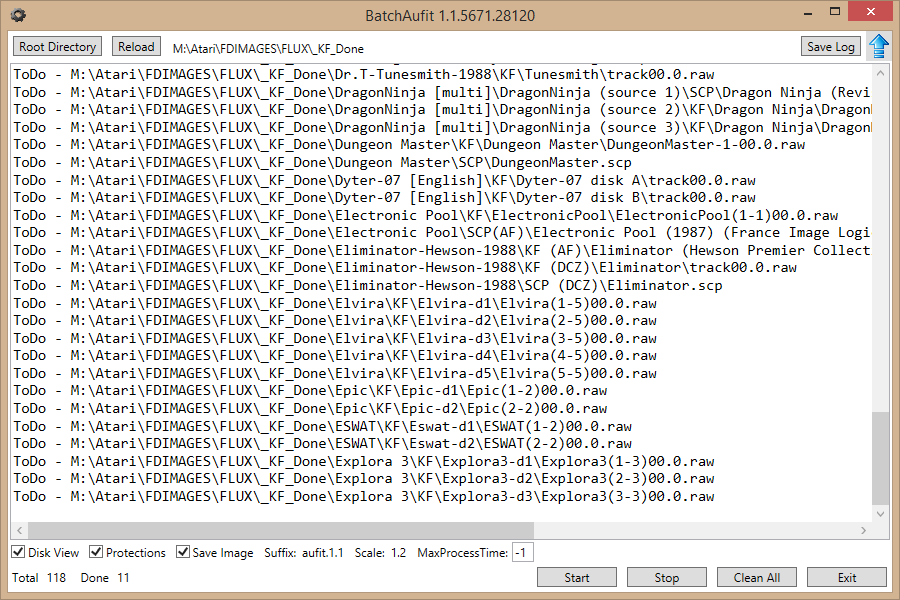This screenshot has width=900, height=600.
Task: Select the Eliminator KF (DCZ) track00.0.raw line
Action: (405, 268)
